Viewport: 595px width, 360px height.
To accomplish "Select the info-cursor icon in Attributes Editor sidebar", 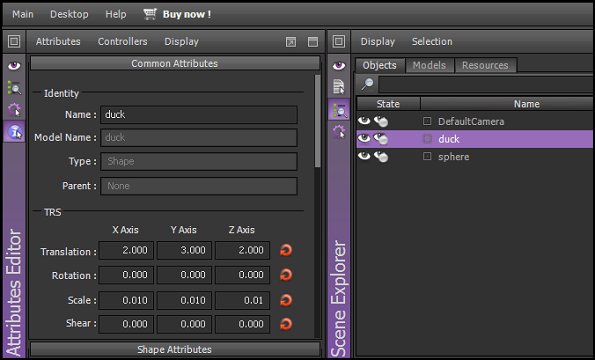I will click(x=14, y=132).
